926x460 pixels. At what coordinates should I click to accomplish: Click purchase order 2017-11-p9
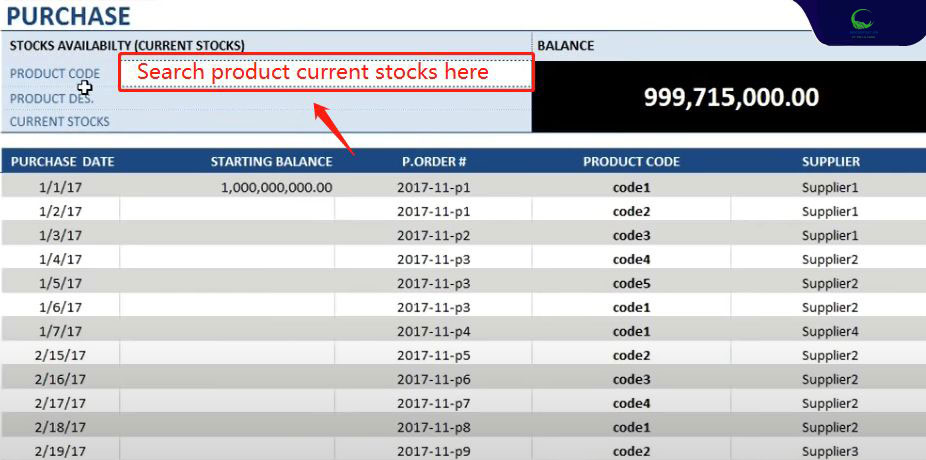433,451
